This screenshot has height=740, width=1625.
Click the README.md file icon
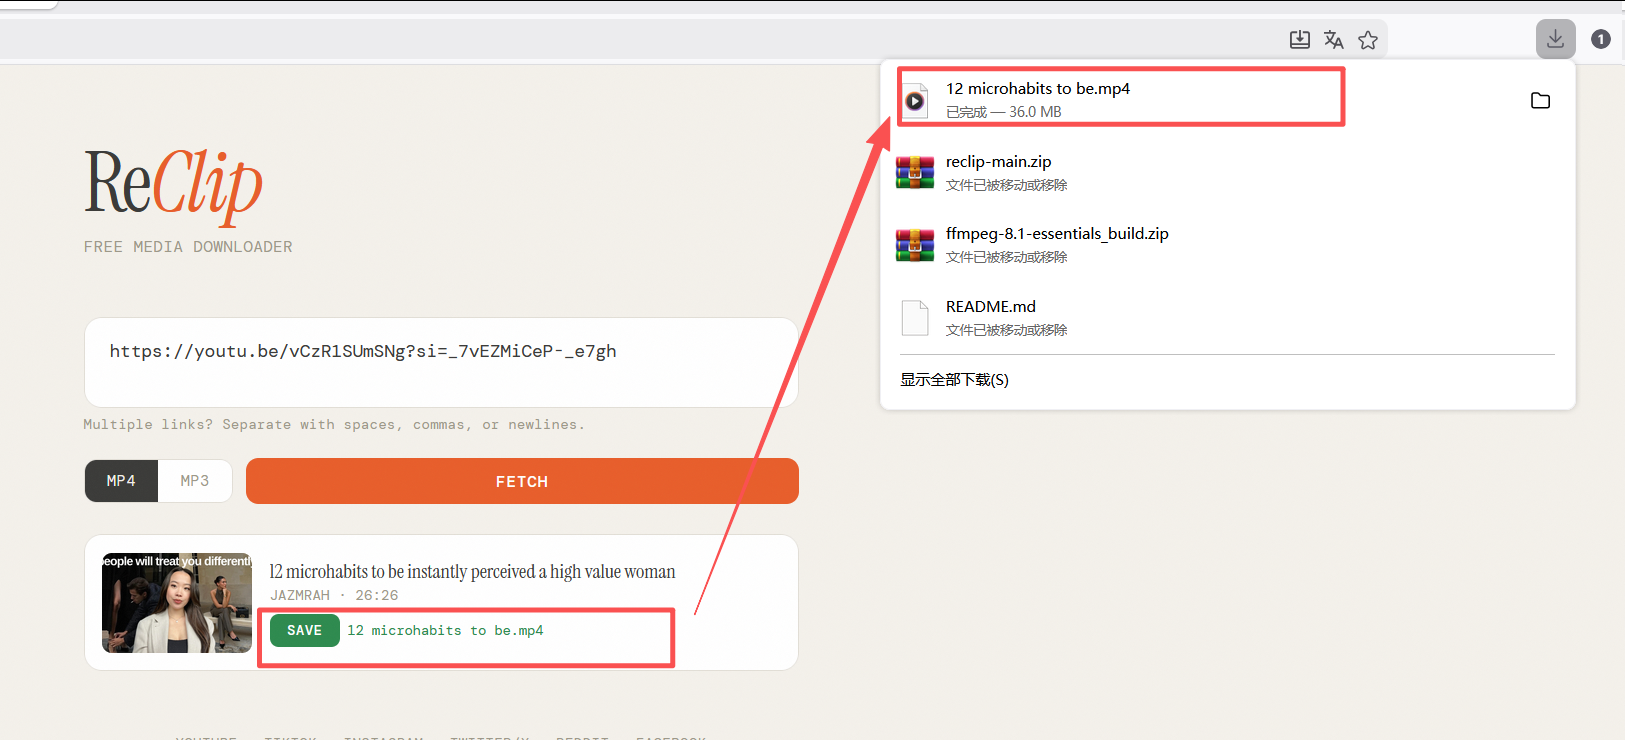(915, 318)
